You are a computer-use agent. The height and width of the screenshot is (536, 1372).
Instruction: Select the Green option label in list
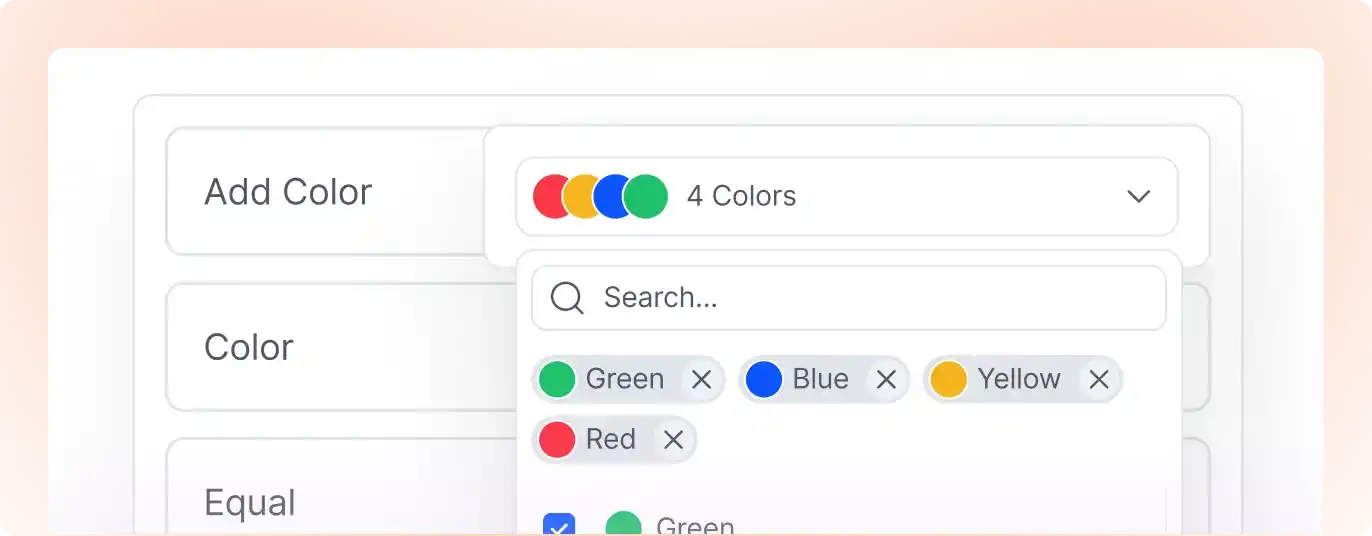(x=695, y=526)
